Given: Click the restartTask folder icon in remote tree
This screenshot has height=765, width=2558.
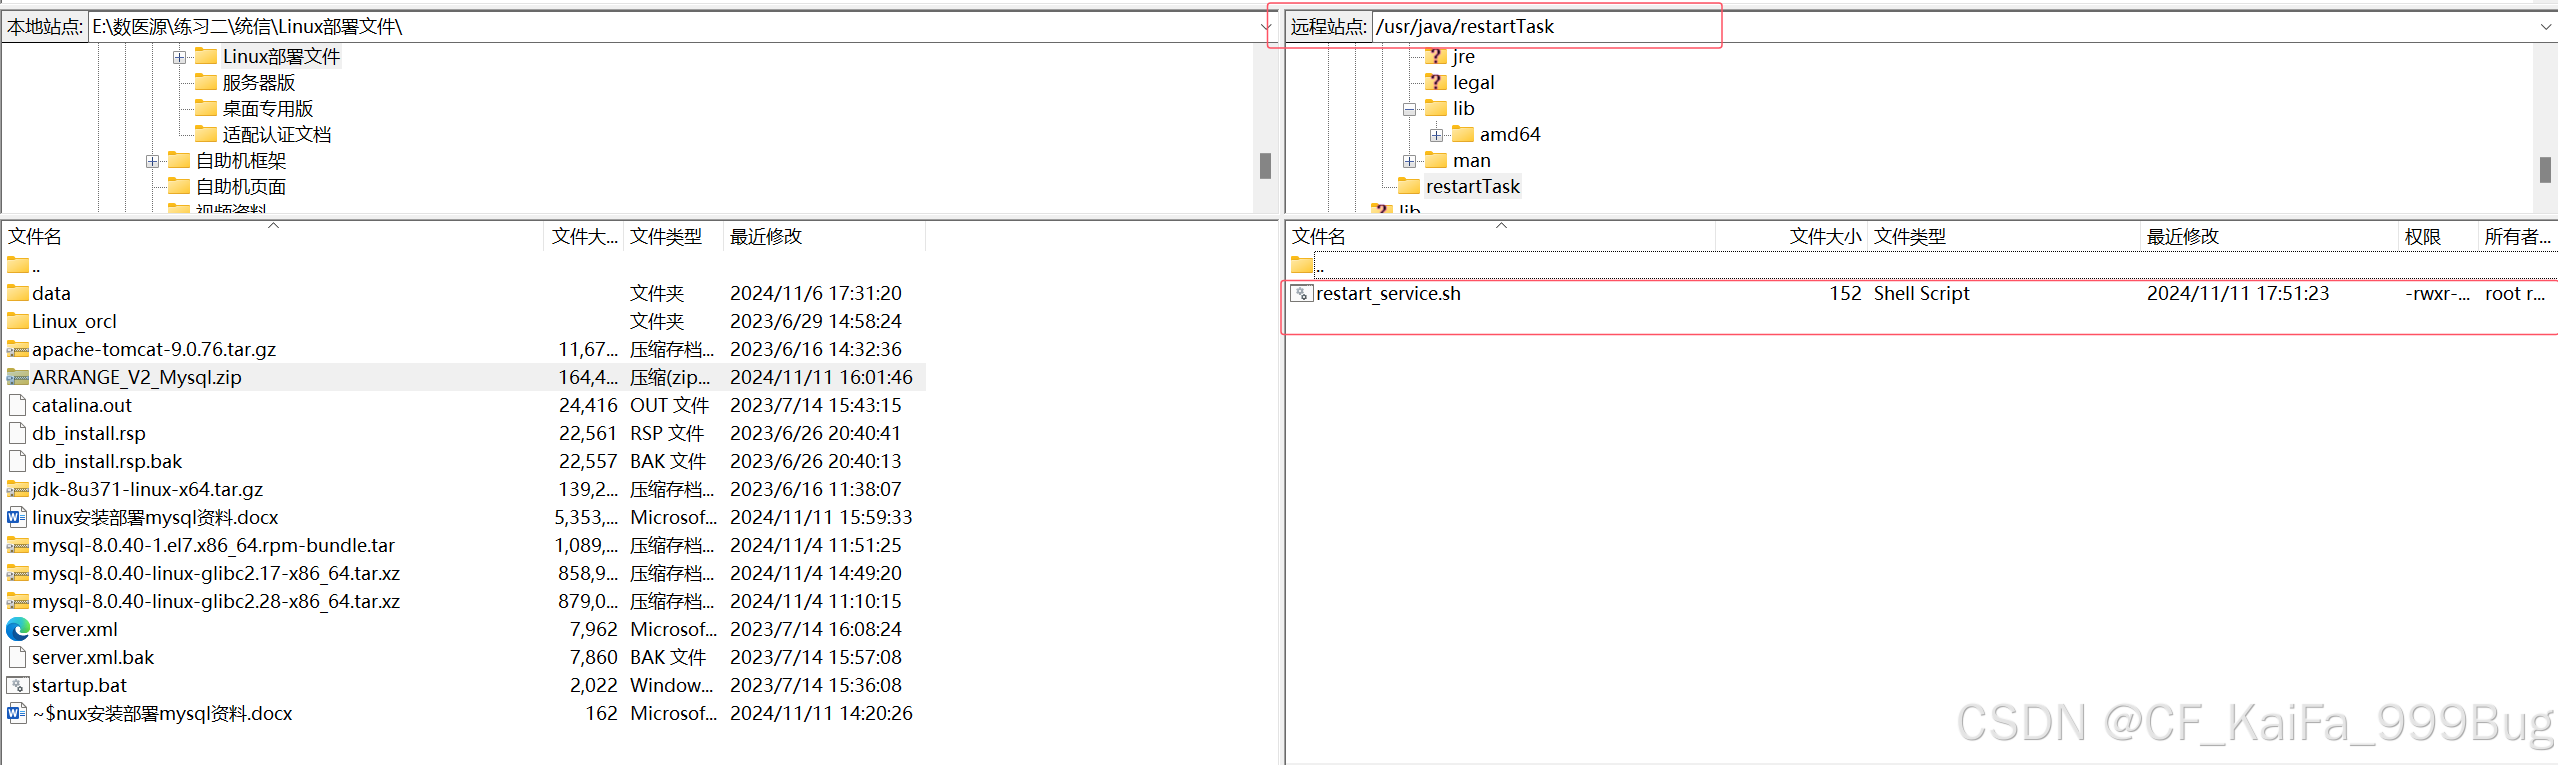Looking at the screenshot, I should [x=1409, y=186].
